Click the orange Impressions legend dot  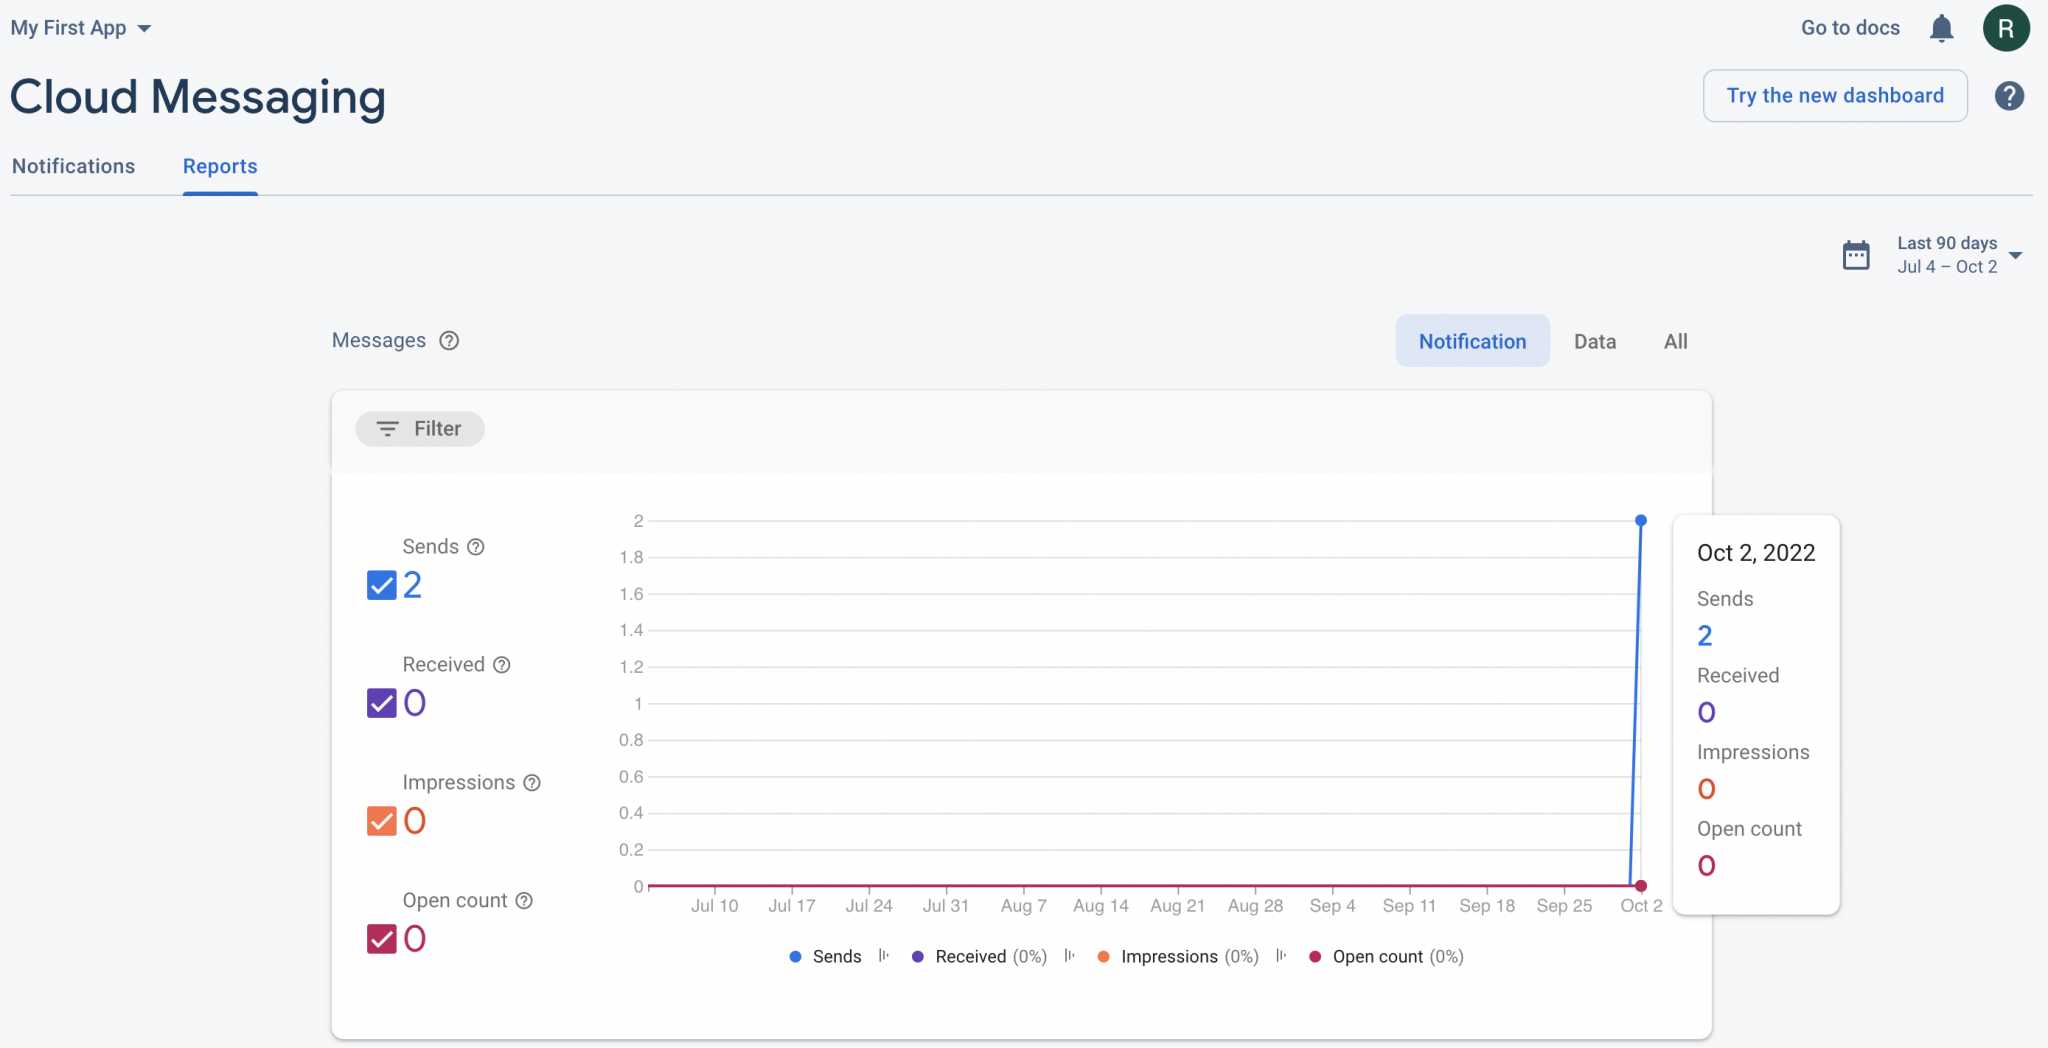[1103, 957]
